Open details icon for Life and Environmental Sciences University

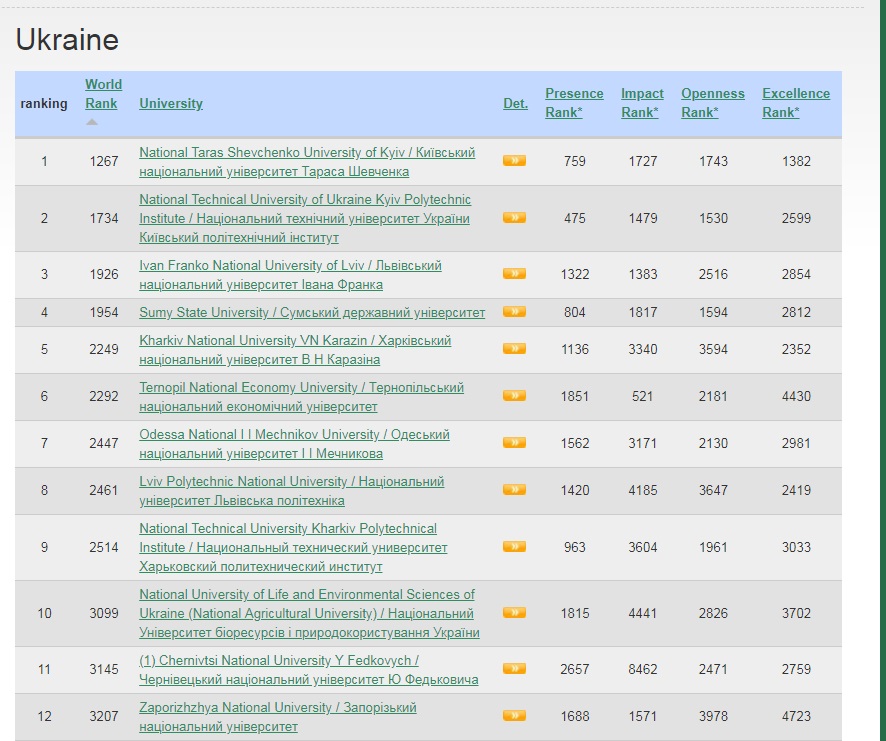point(514,613)
